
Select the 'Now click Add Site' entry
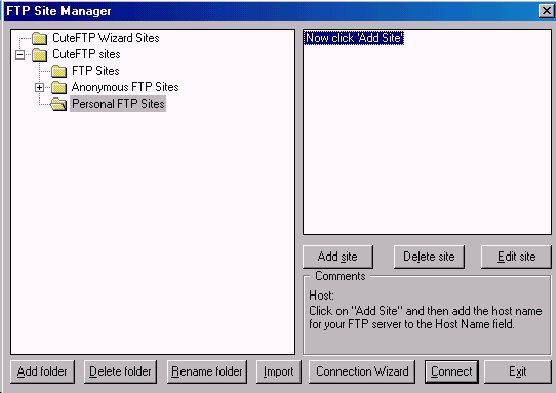tap(354, 38)
